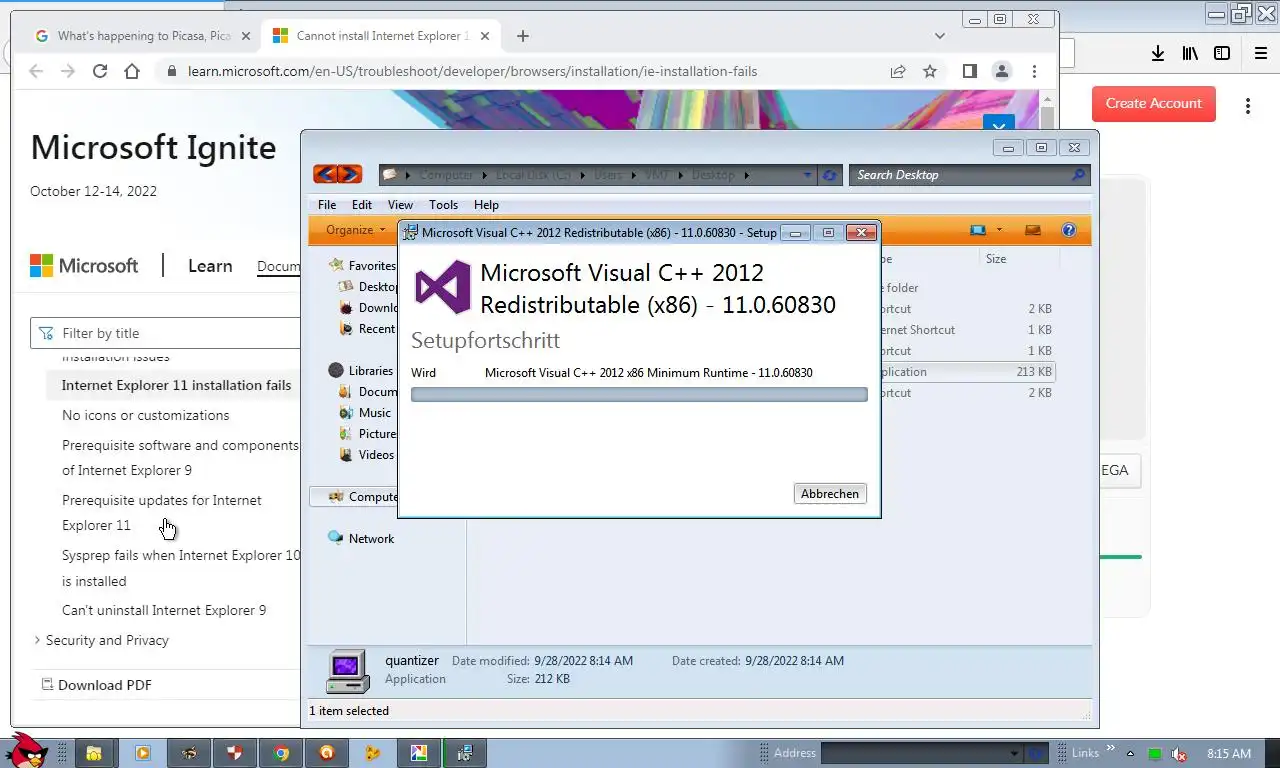1280x768 pixels.
Task: Open a new Chrome tab with plus
Action: tap(522, 36)
